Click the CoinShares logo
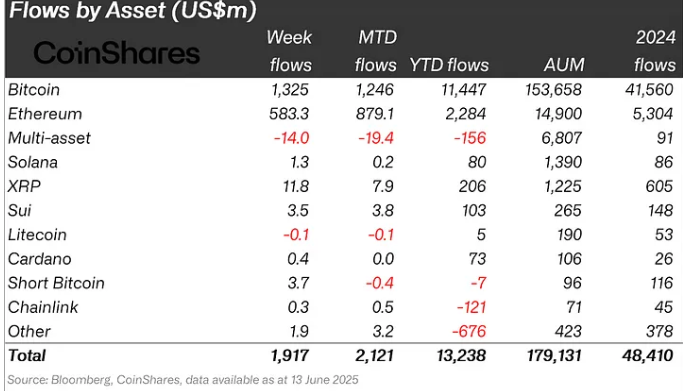This screenshot has width=683, height=391. (x=116, y=54)
